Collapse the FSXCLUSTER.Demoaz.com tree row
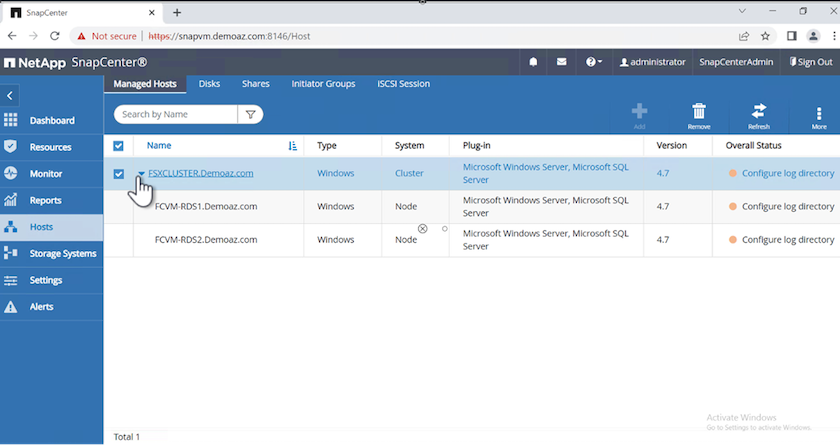This screenshot has height=446, width=840. (x=141, y=173)
